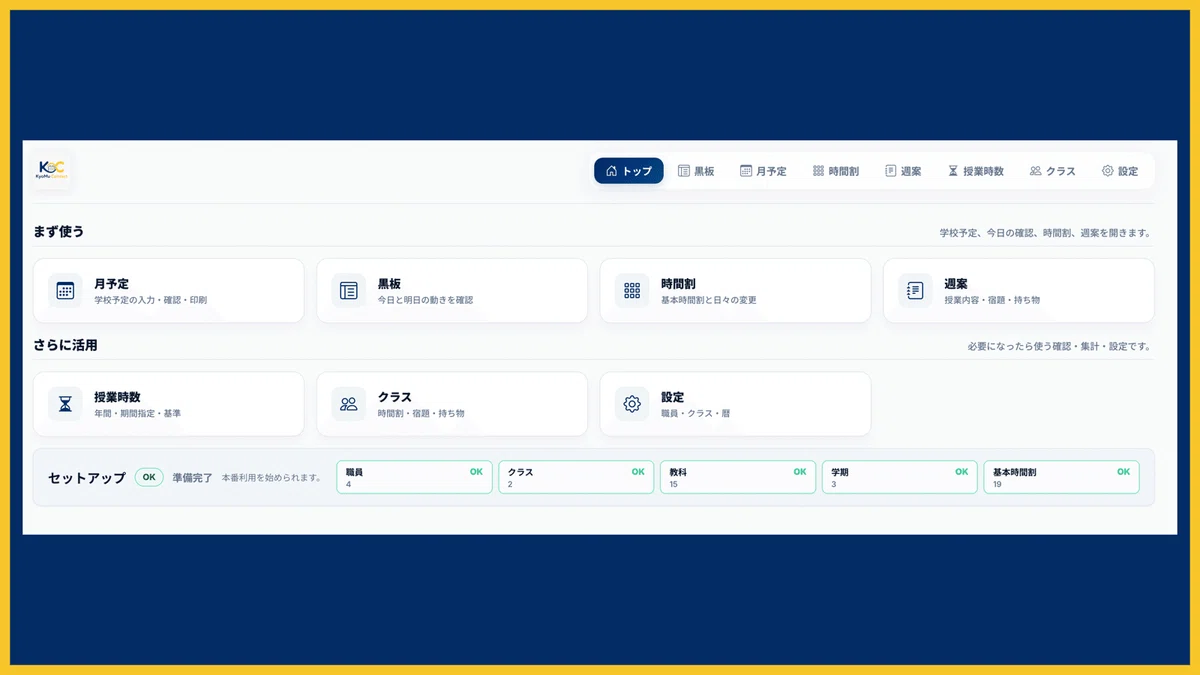Screen dimensions: 1200x675
Task: Click the セットアップ label
Action: (x=87, y=478)
